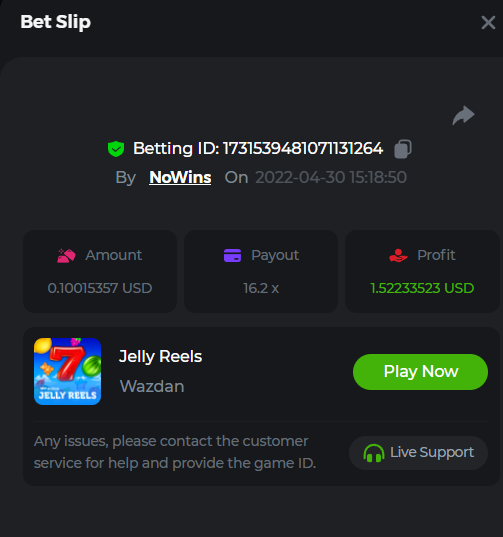Click the green verified shield icon
Viewport: 503px width, 537px height.
click(116, 149)
